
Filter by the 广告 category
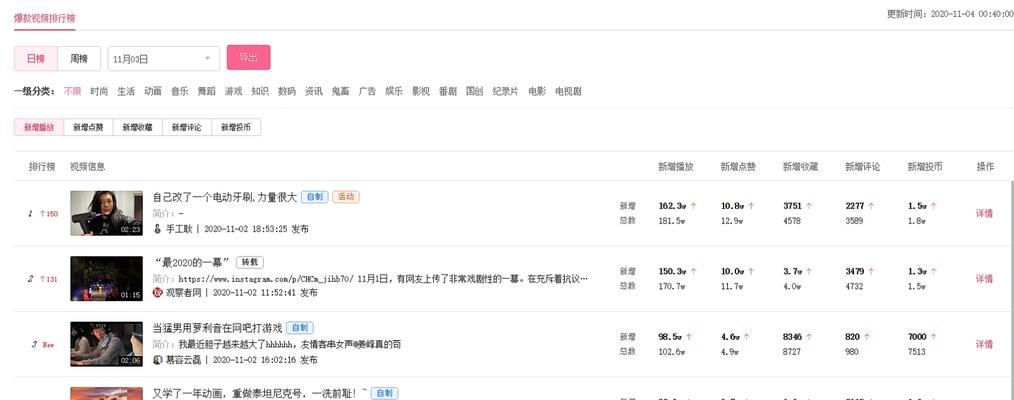click(367, 92)
